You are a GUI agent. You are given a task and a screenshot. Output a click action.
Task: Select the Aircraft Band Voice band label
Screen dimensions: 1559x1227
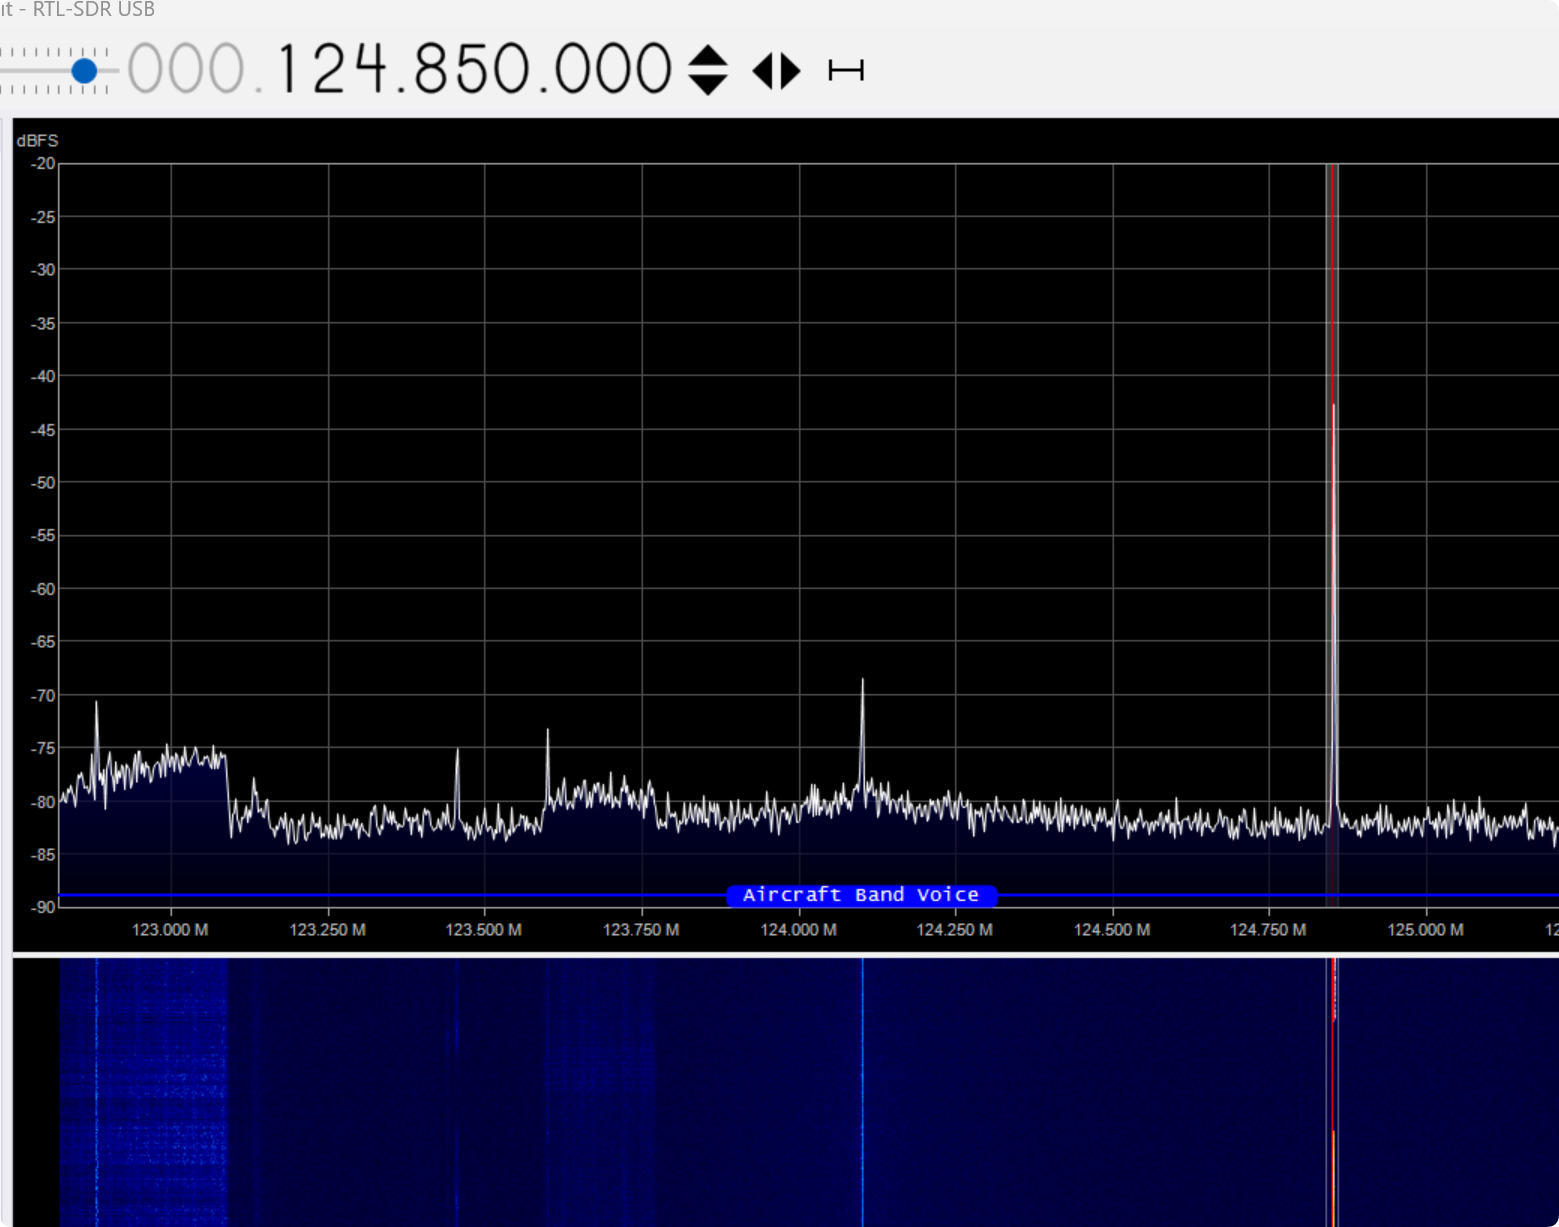coord(861,895)
